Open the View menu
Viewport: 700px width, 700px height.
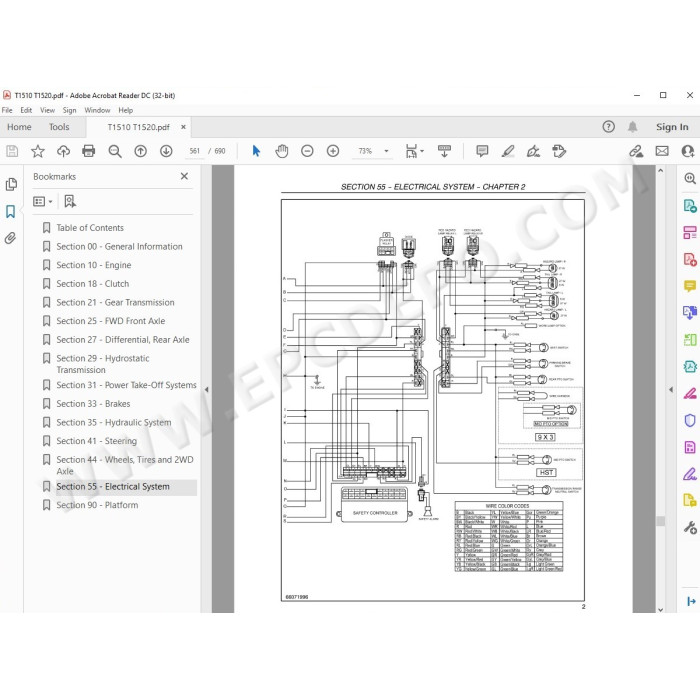tap(47, 110)
